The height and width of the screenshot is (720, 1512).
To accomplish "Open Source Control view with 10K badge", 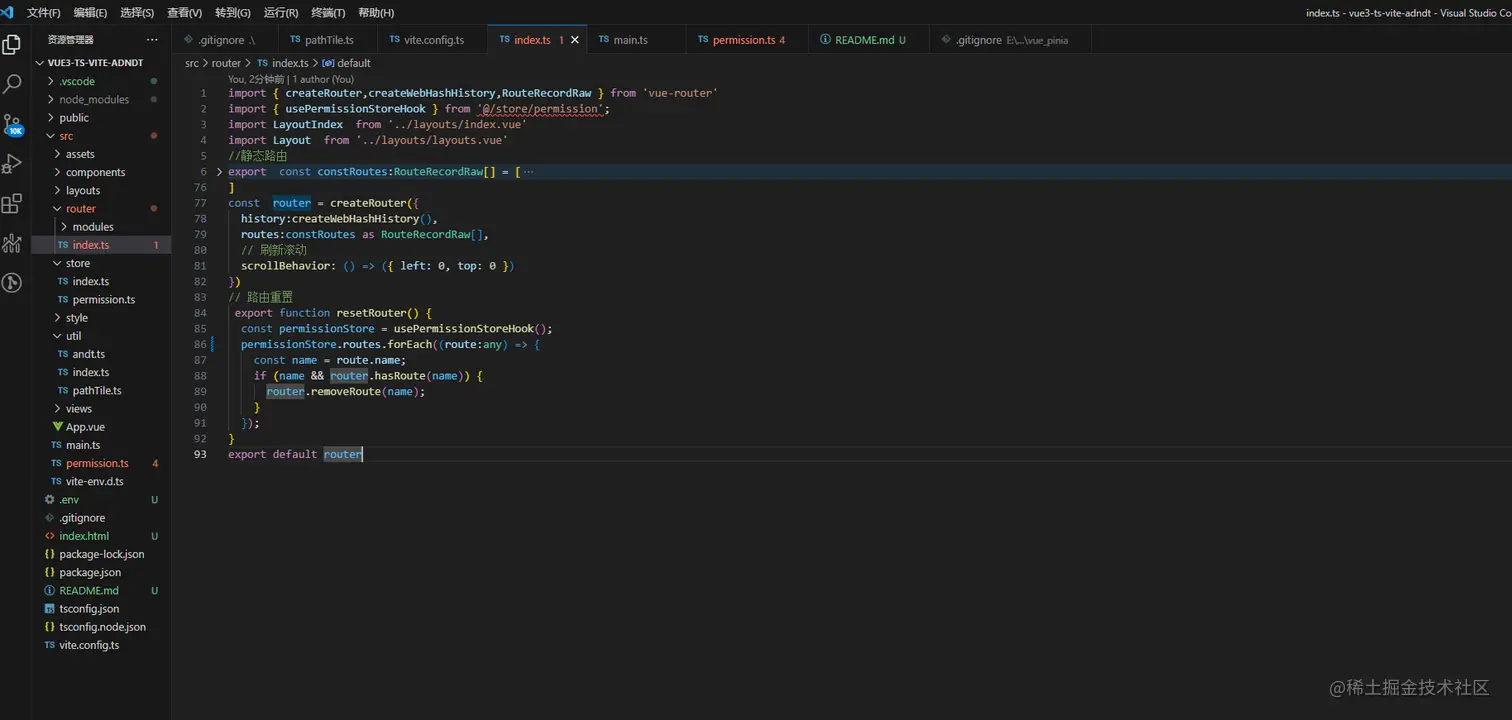I will 12,125.
